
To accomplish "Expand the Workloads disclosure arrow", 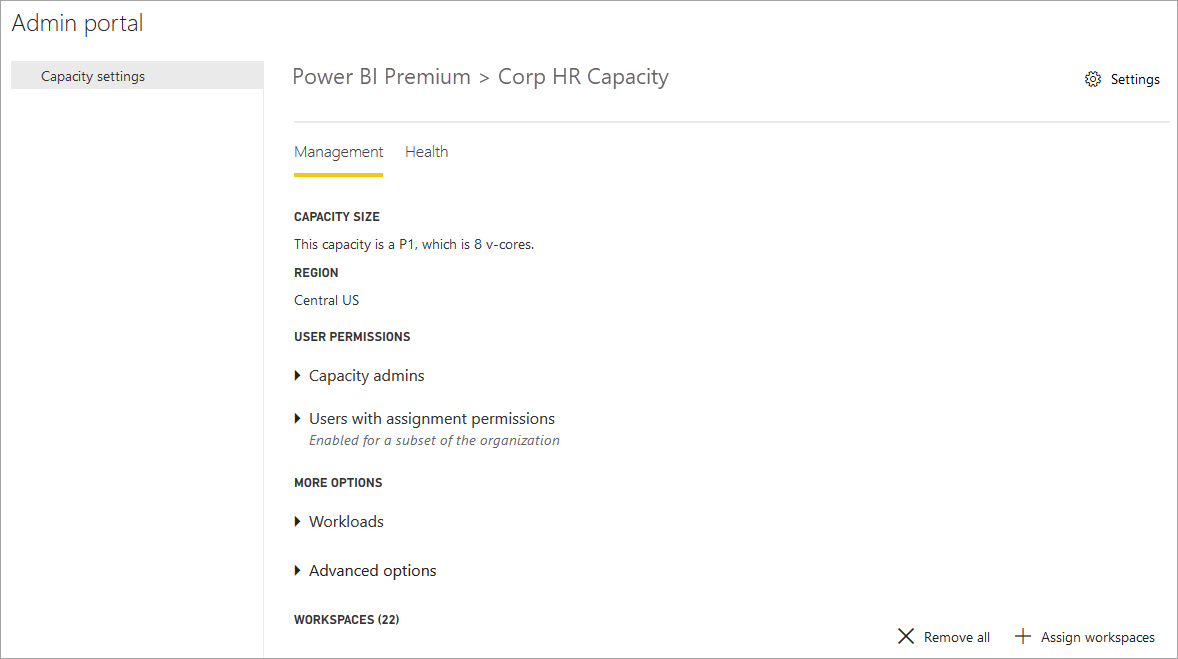I will [x=298, y=521].
